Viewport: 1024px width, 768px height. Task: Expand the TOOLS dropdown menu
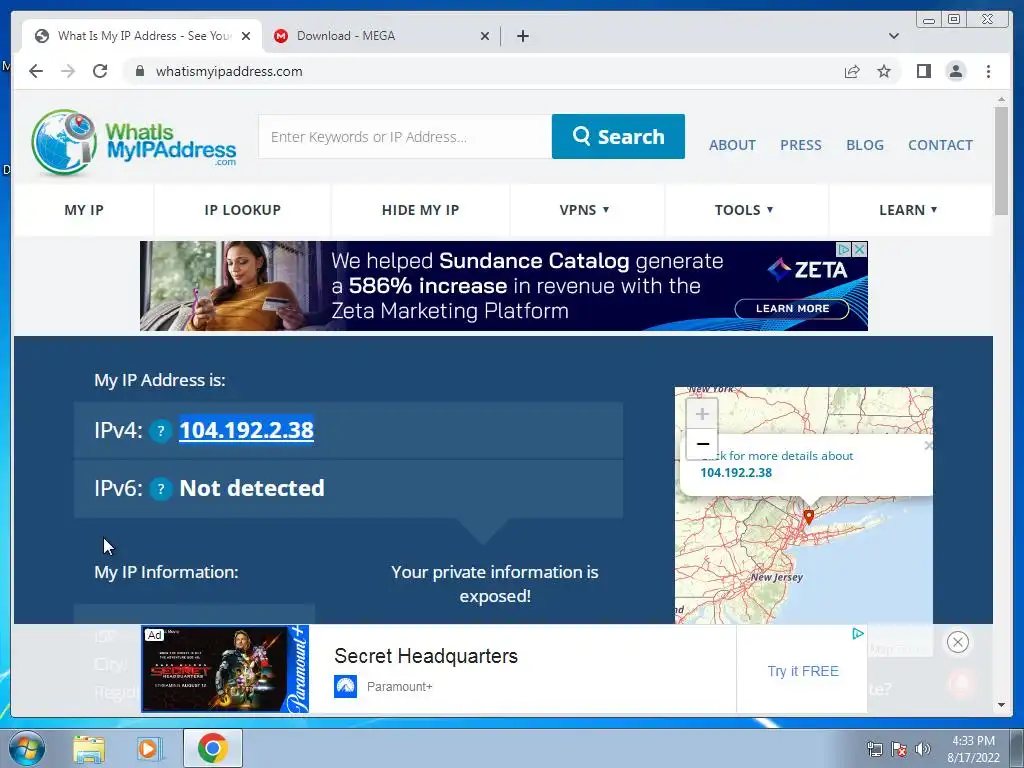pos(744,210)
